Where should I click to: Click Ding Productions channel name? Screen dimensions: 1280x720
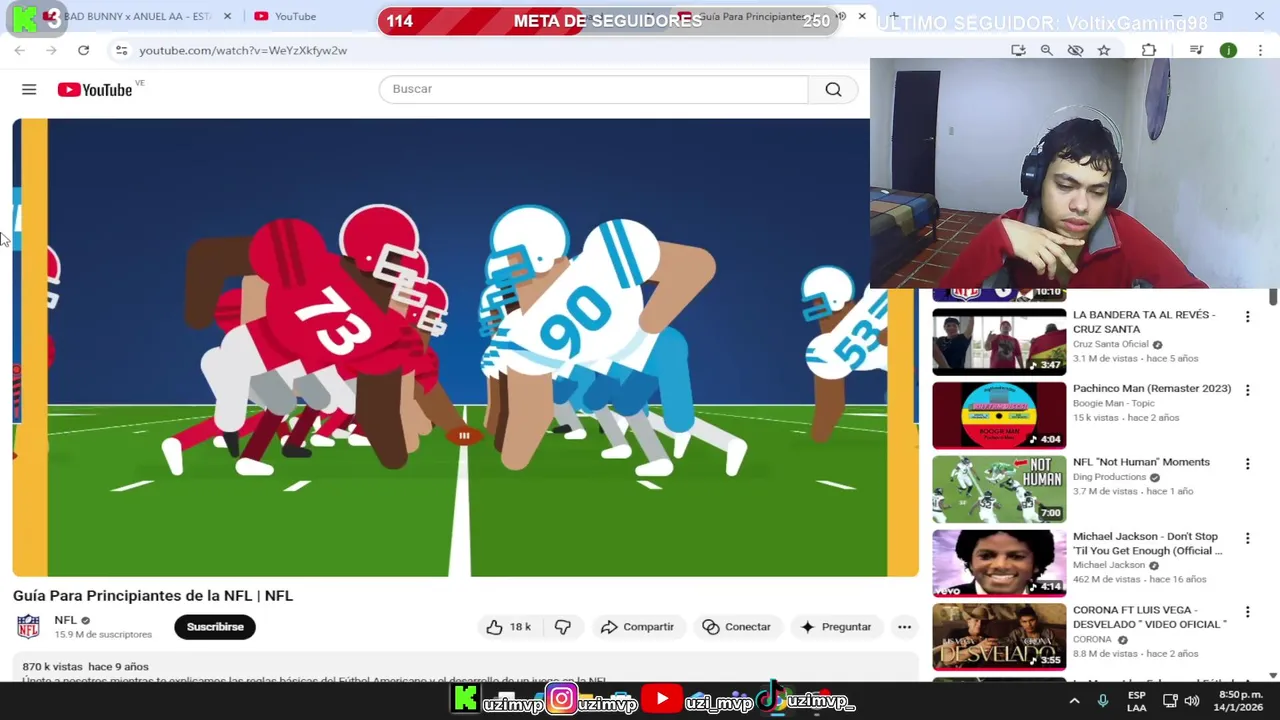pyautogui.click(x=1110, y=477)
